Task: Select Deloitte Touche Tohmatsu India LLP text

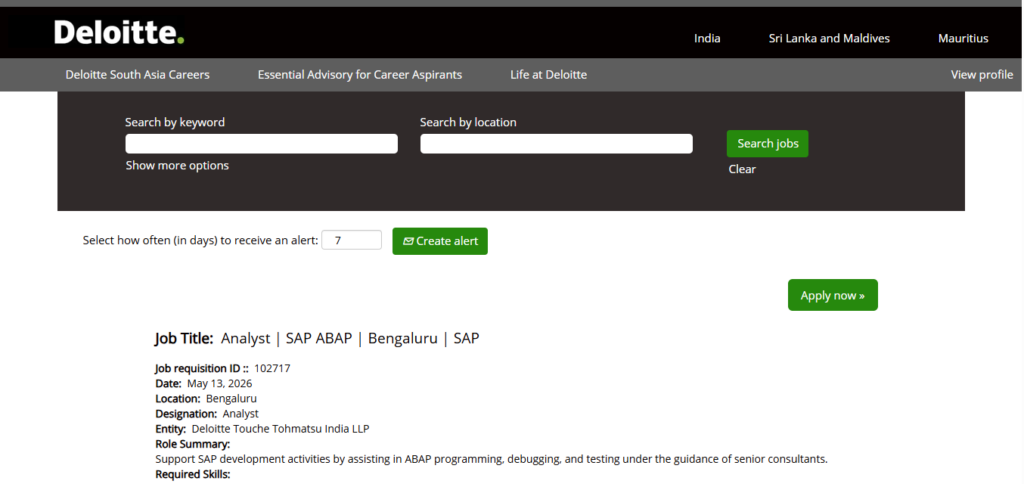Action: click(281, 429)
